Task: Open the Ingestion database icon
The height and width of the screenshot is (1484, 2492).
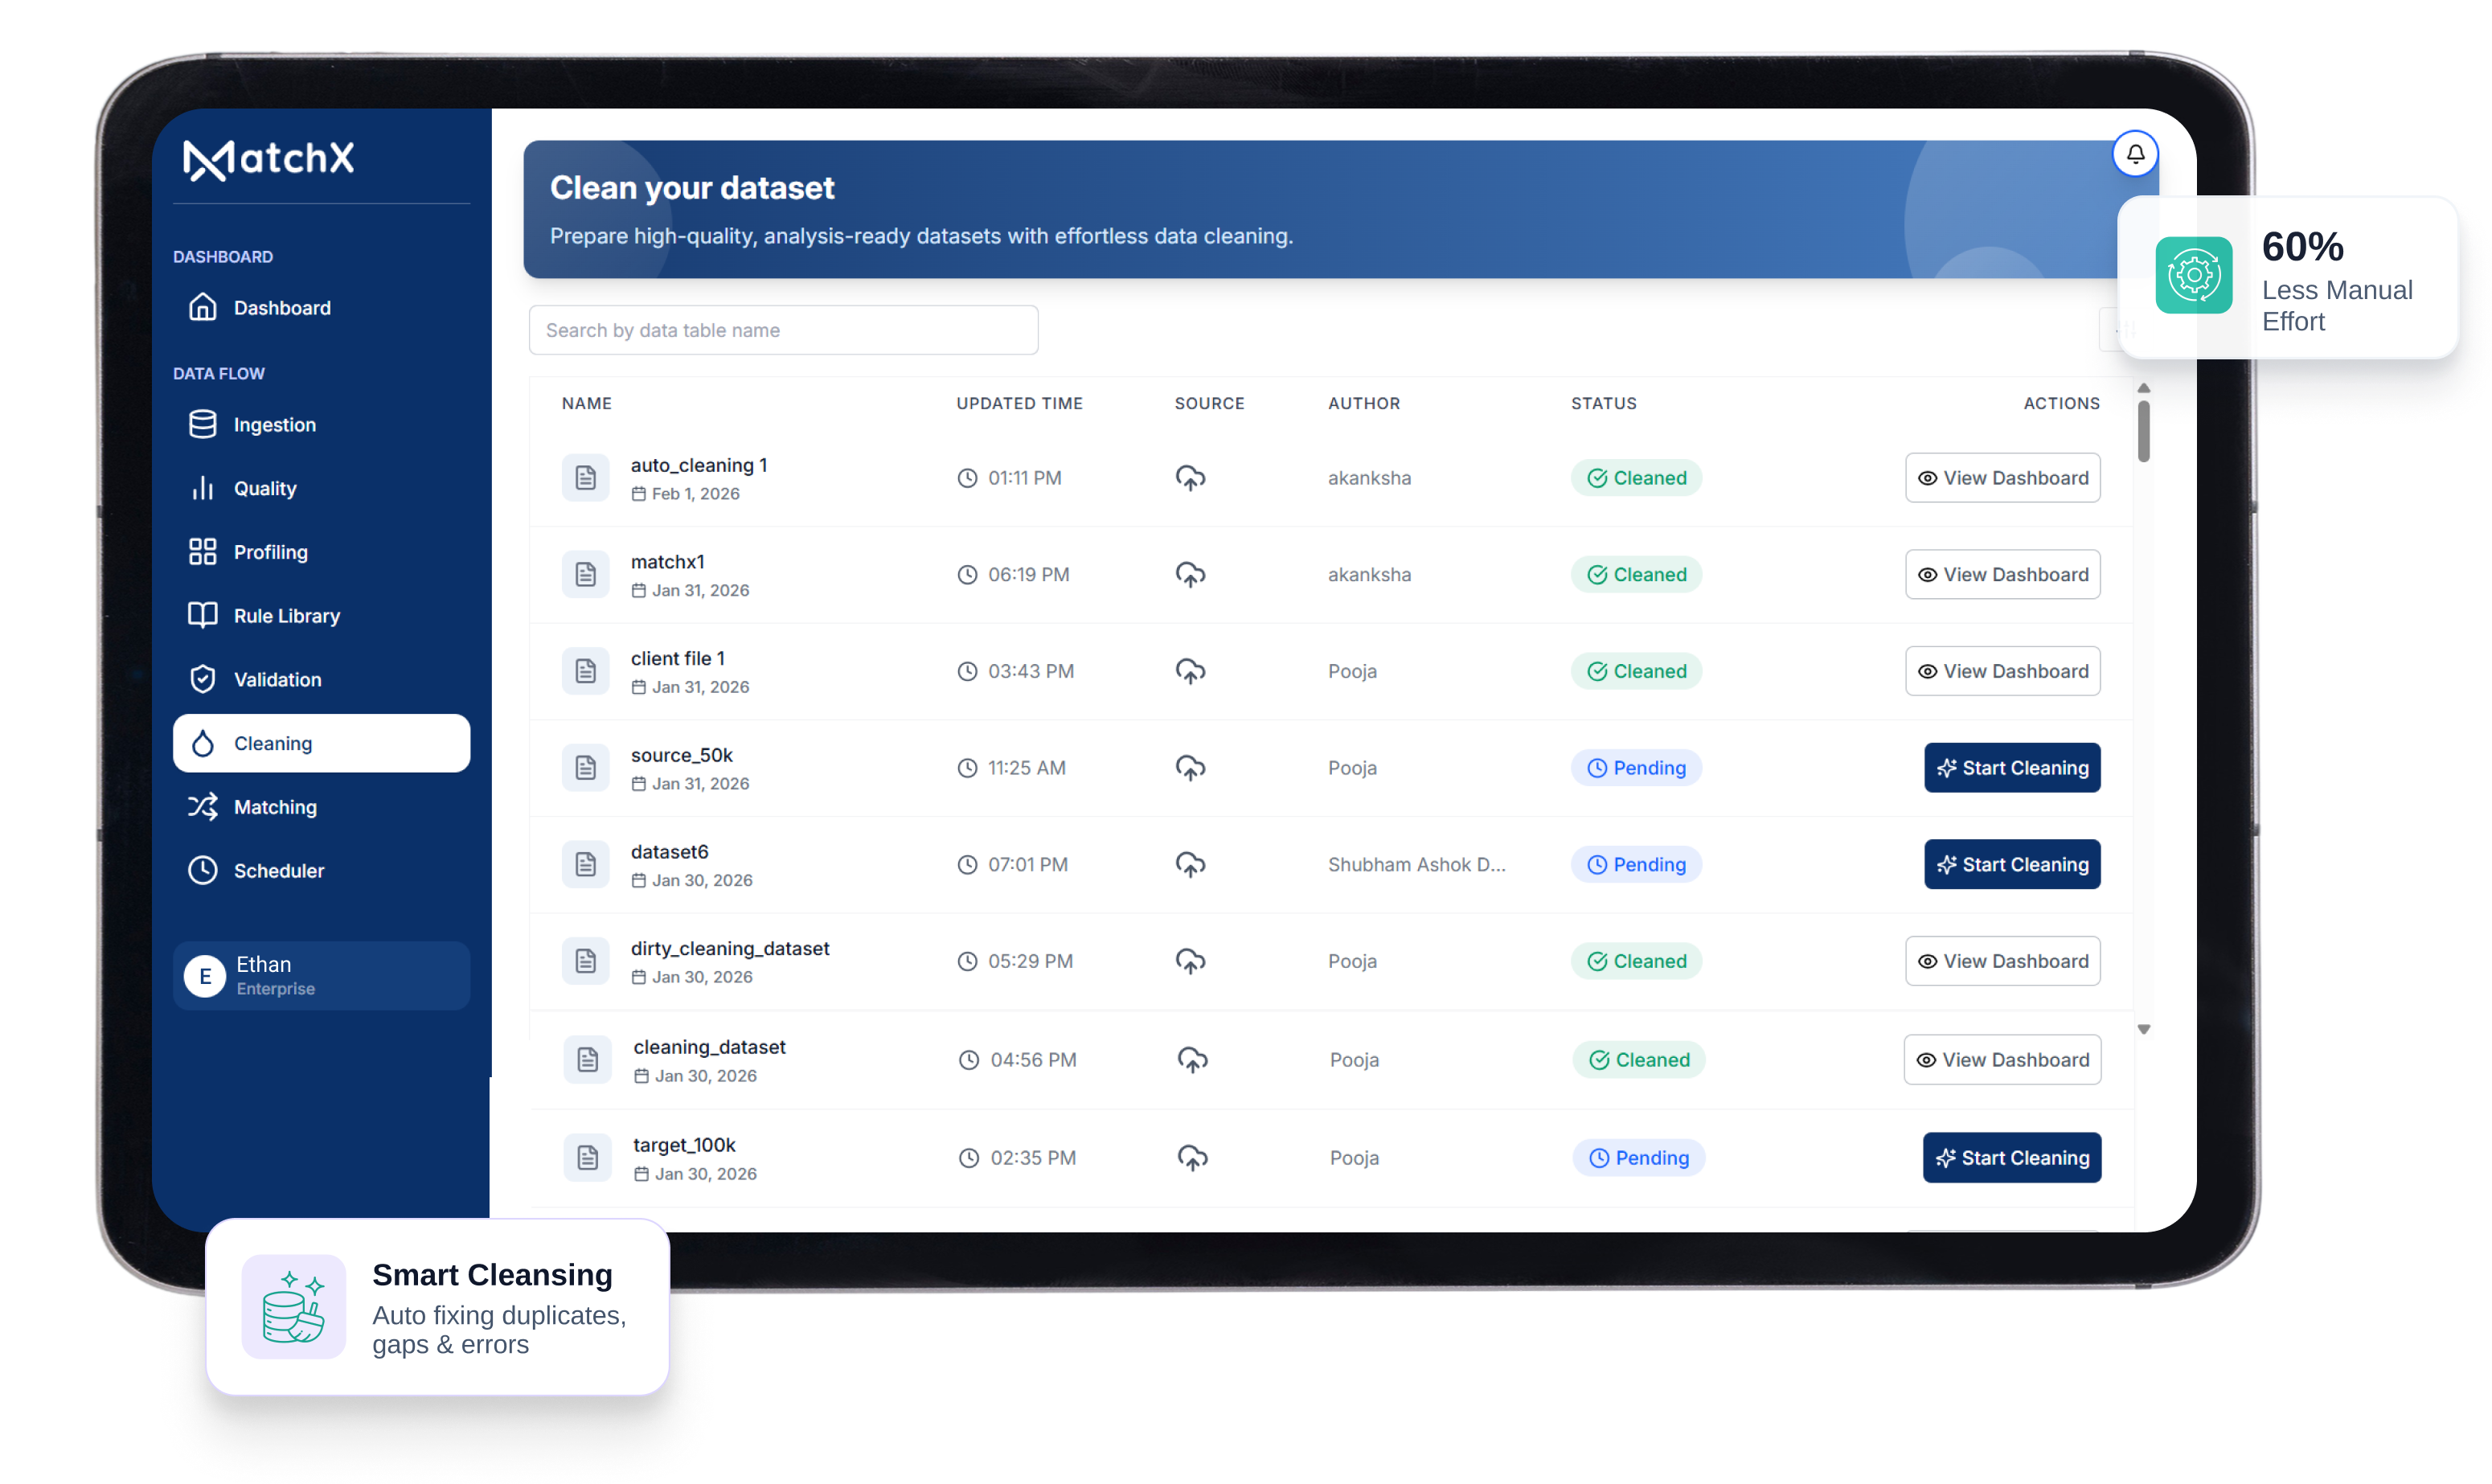Action: pyautogui.click(x=203, y=424)
